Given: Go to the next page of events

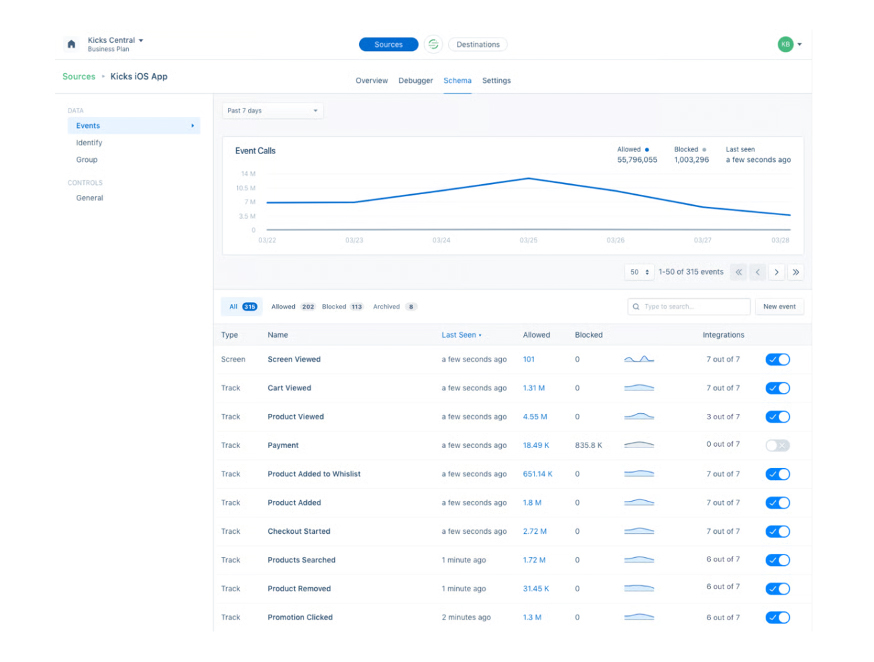Looking at the screenshot, I should (776, 272).
